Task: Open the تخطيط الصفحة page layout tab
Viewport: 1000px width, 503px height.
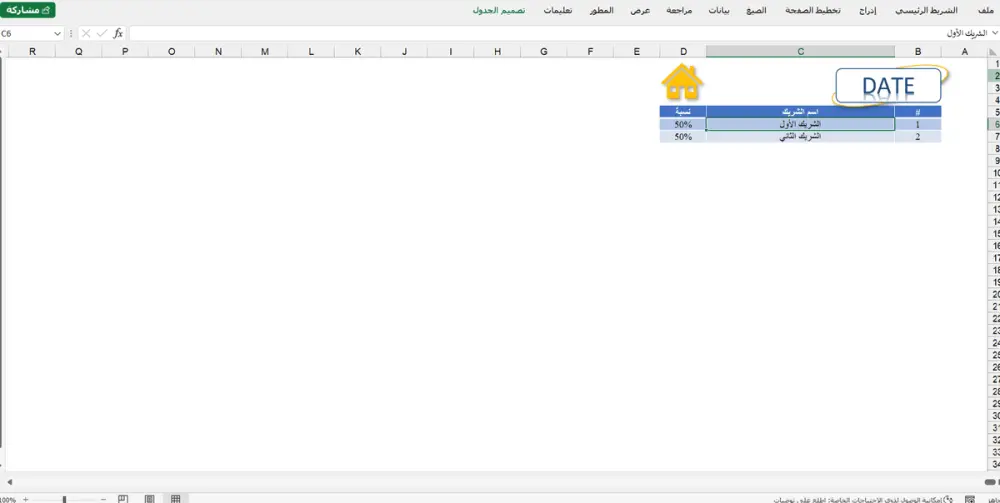Action: (x=812, y=11)
